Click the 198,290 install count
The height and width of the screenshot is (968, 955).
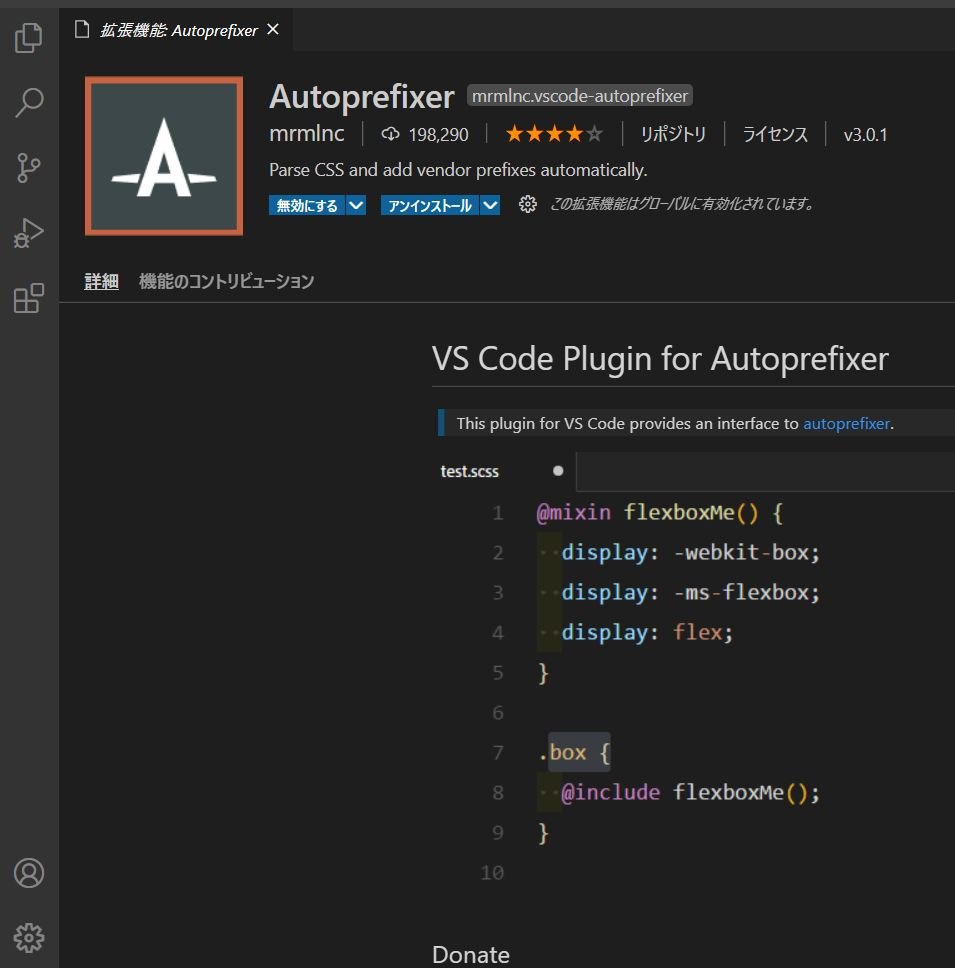point(438,135)
